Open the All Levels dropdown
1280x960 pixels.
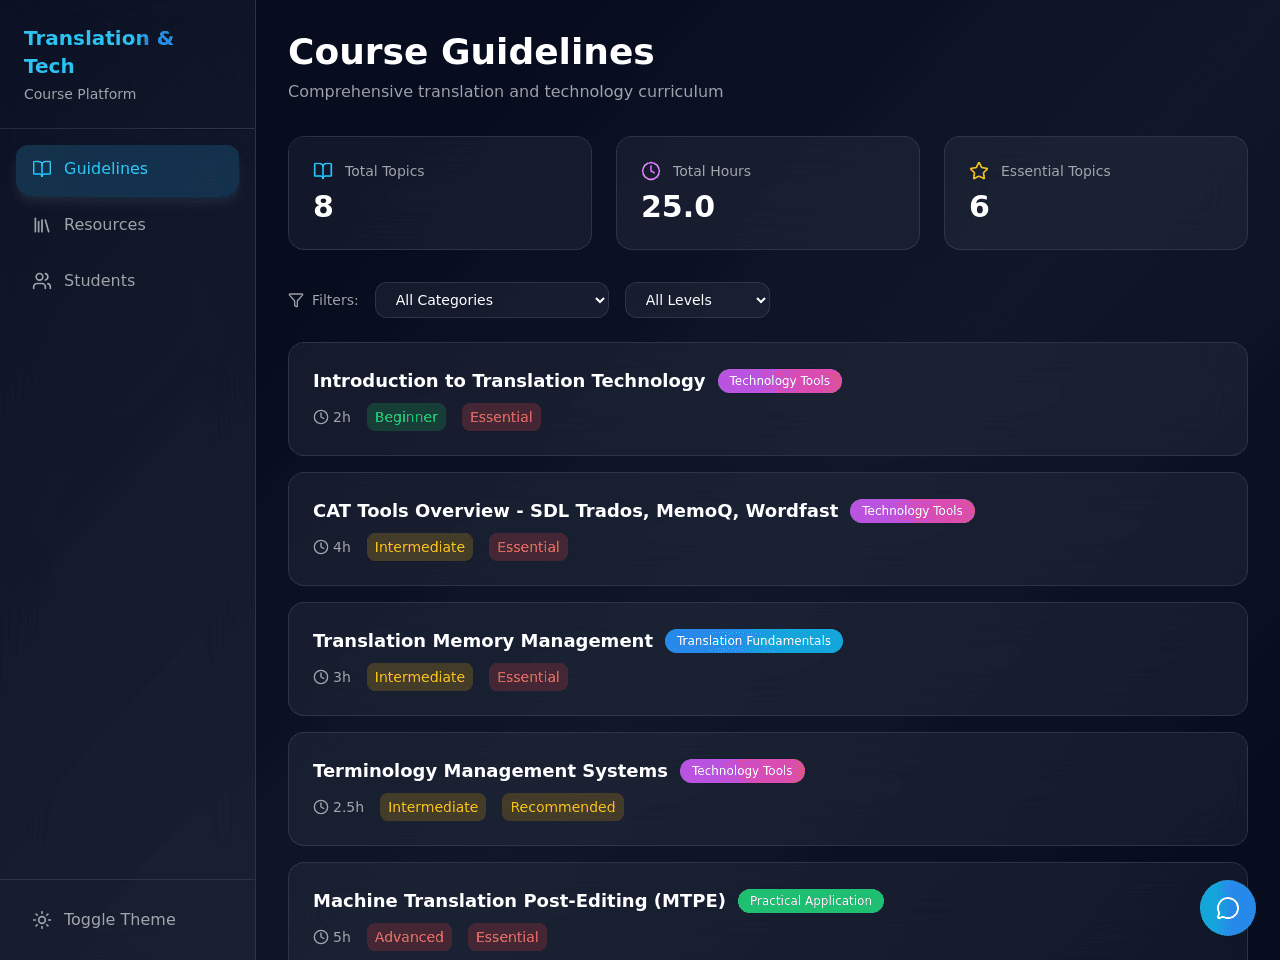click(697, 300)
